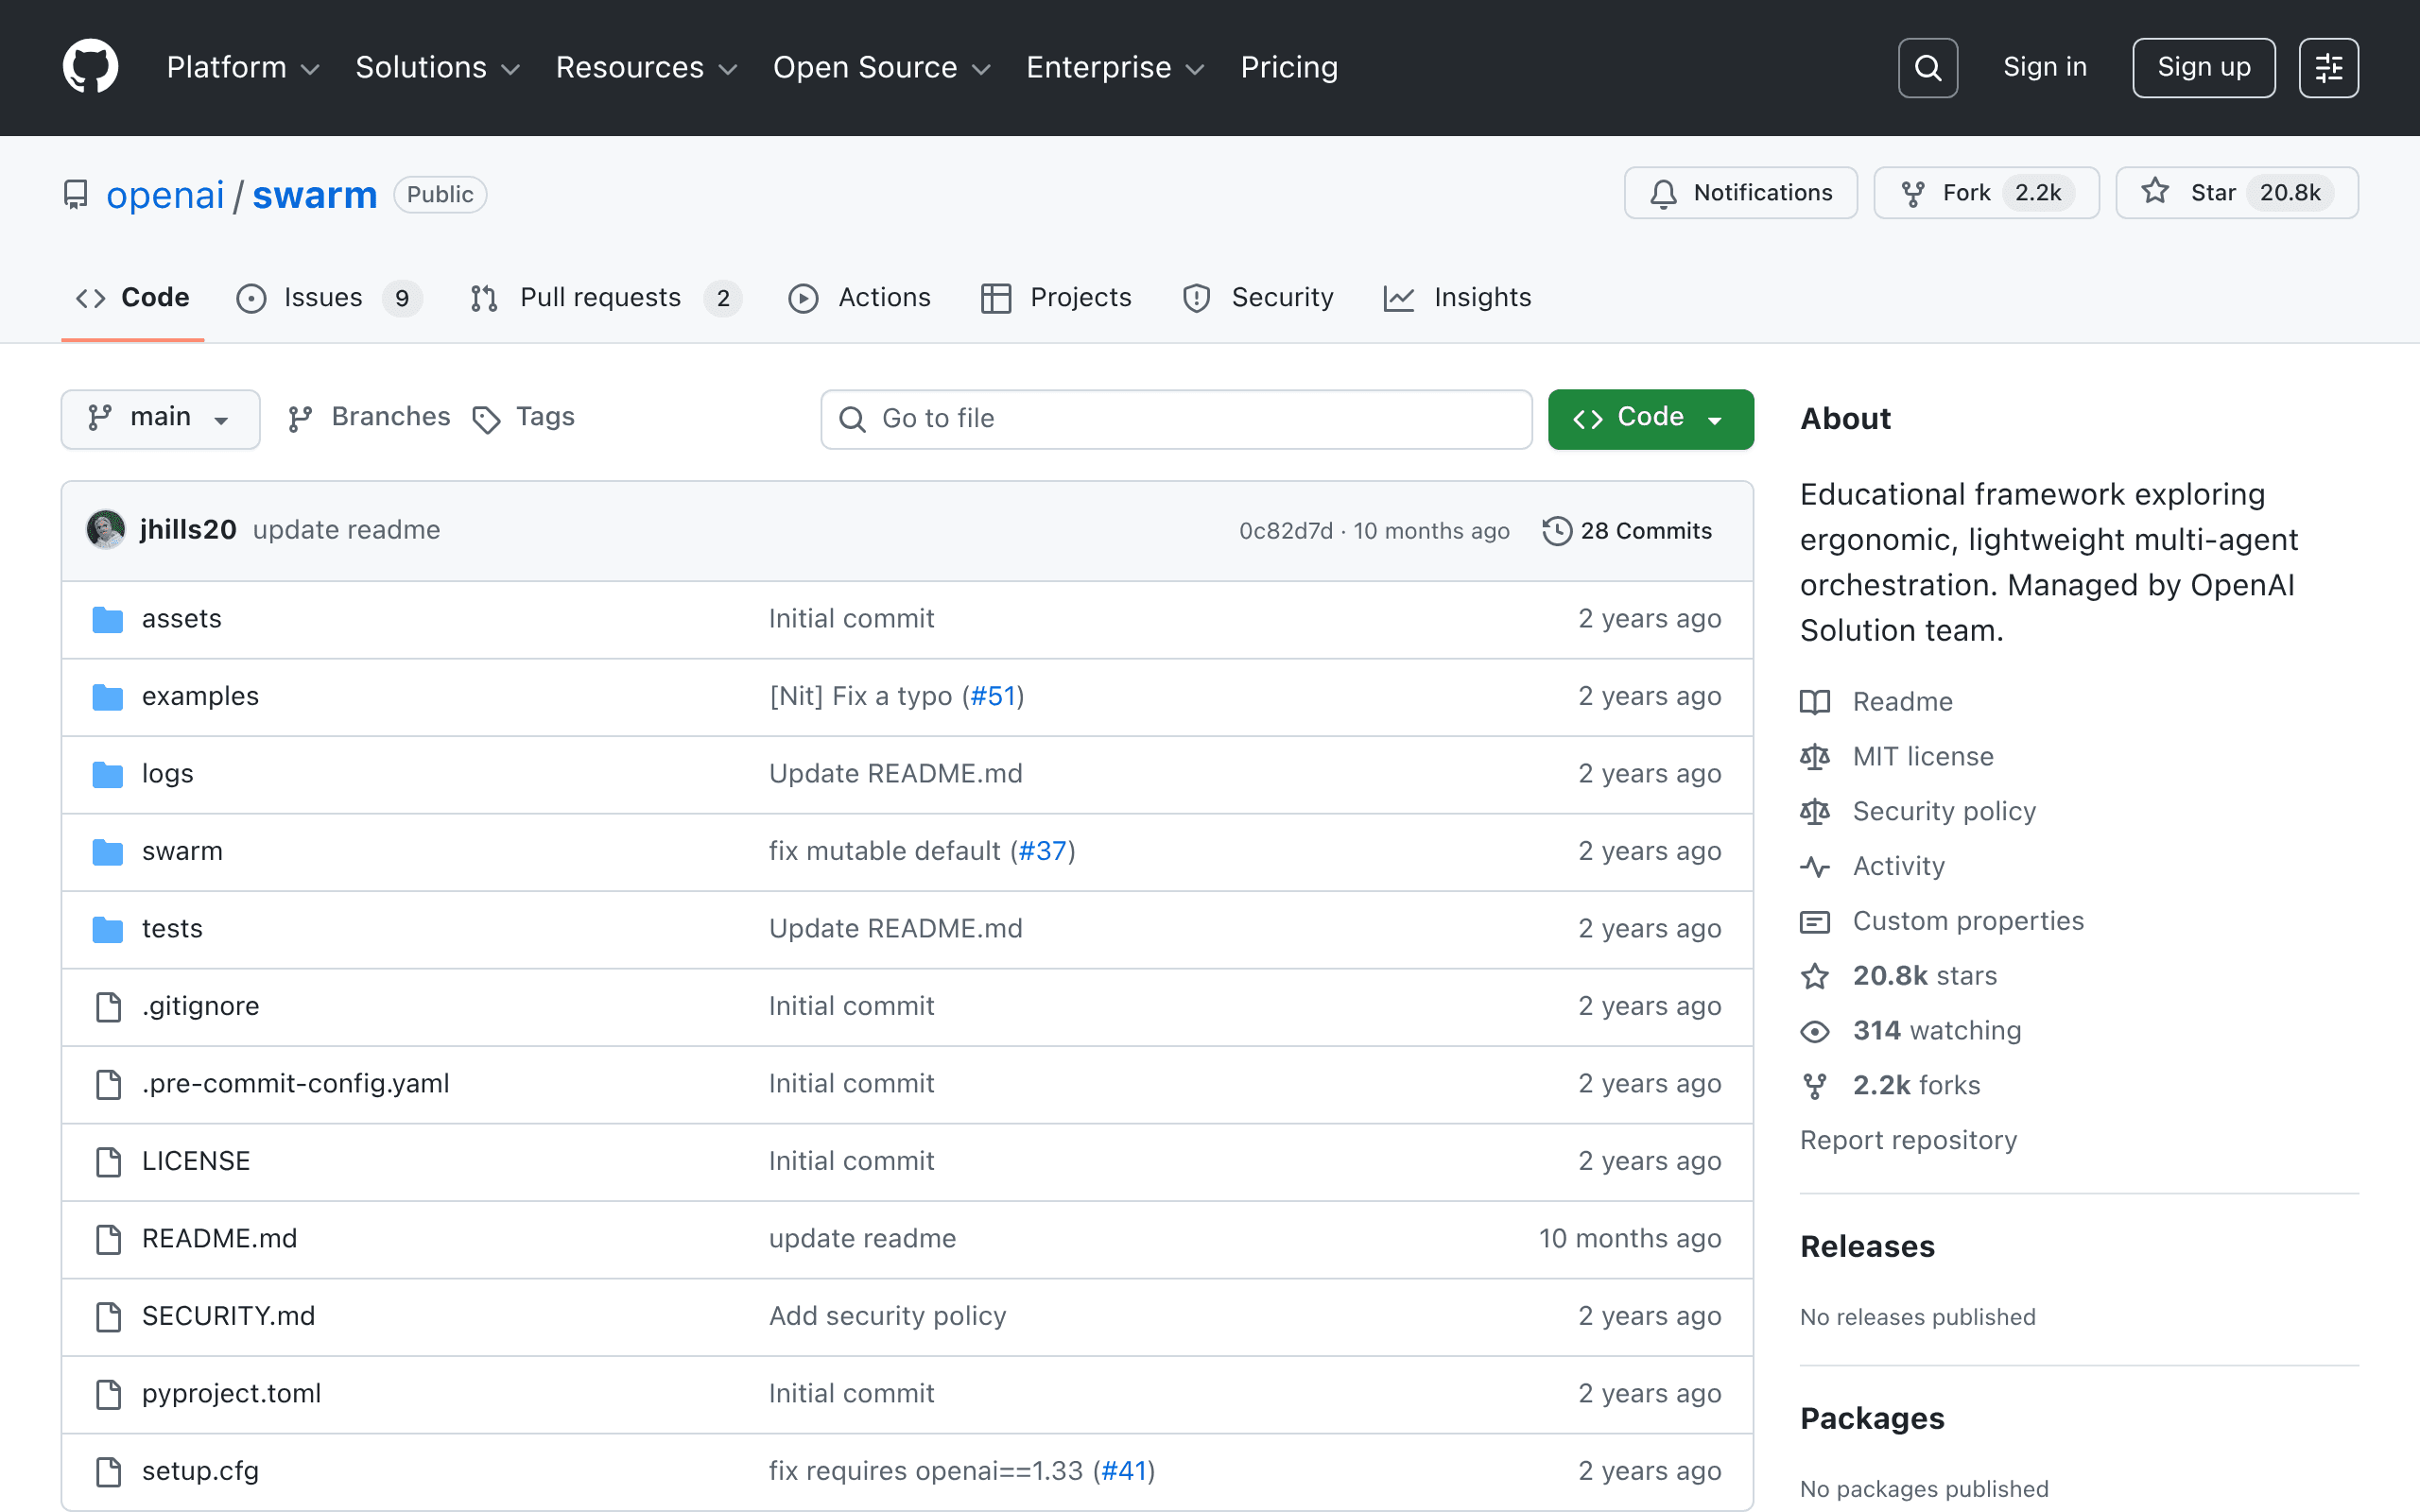Click the .pre-commit-config.yaml file icon
The image size is (2420, 1512).
[x=108, y=1084]
